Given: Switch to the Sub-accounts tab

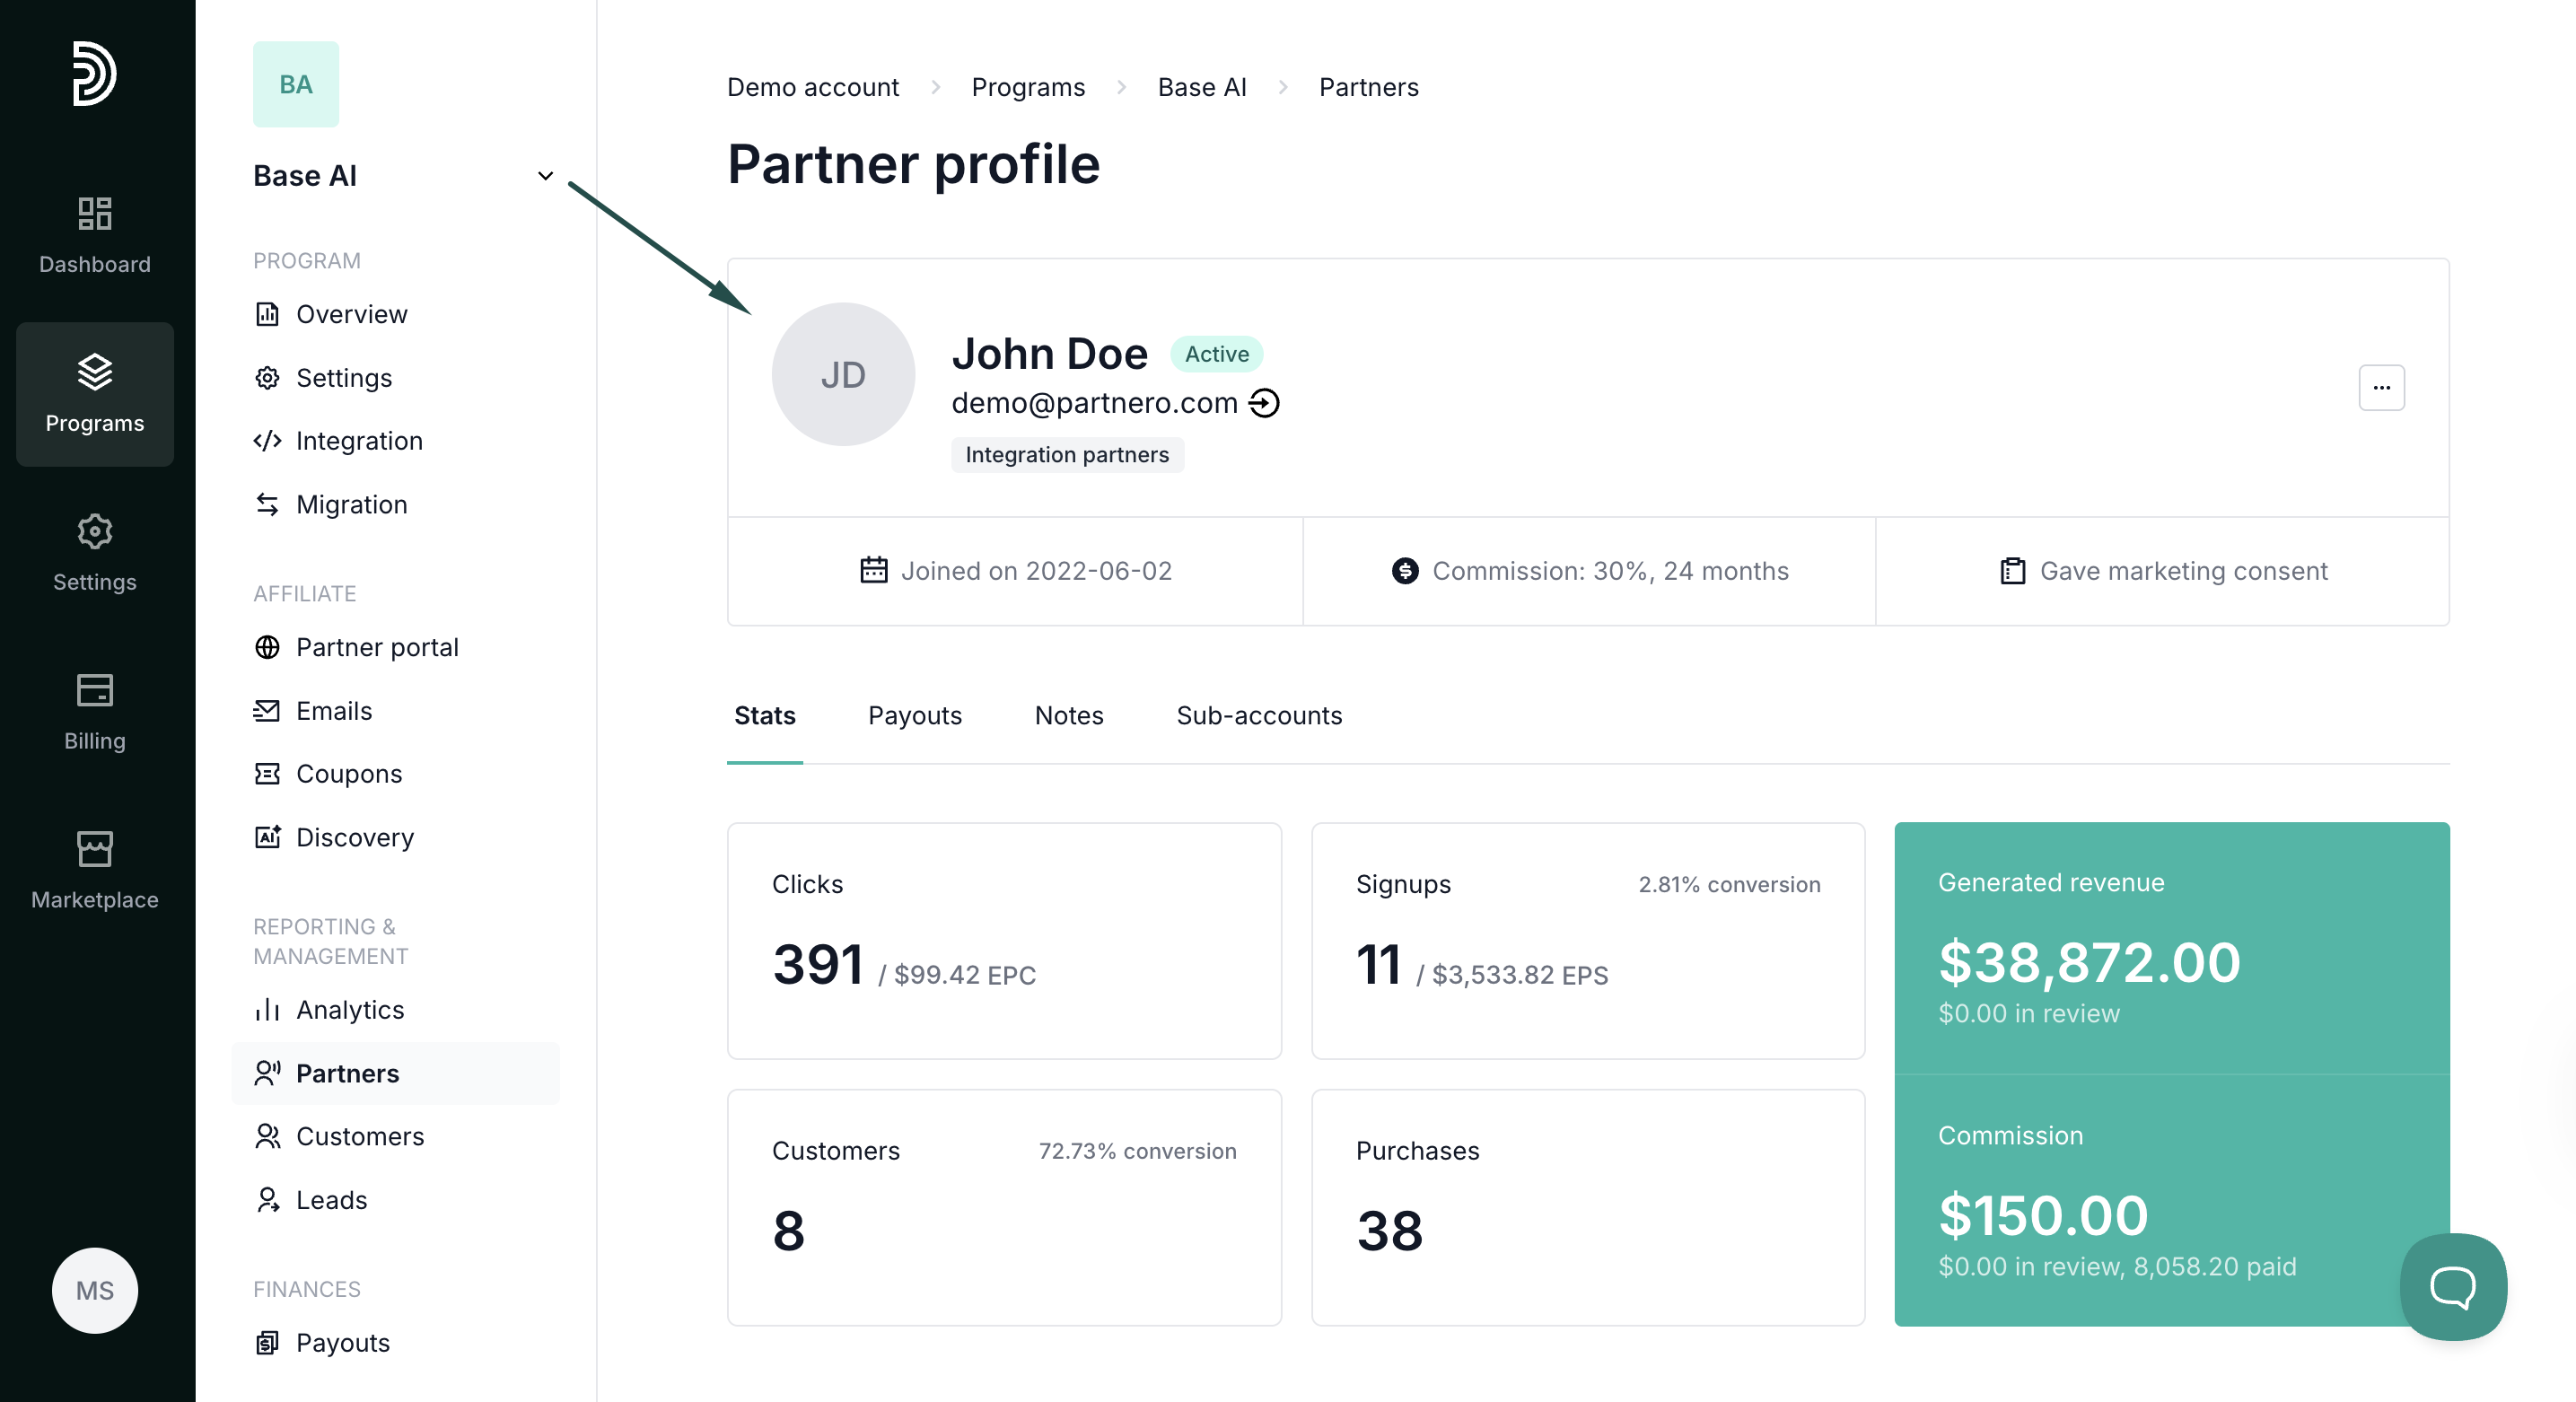Looking at the screenshot, I should [x=1258, y=716].
